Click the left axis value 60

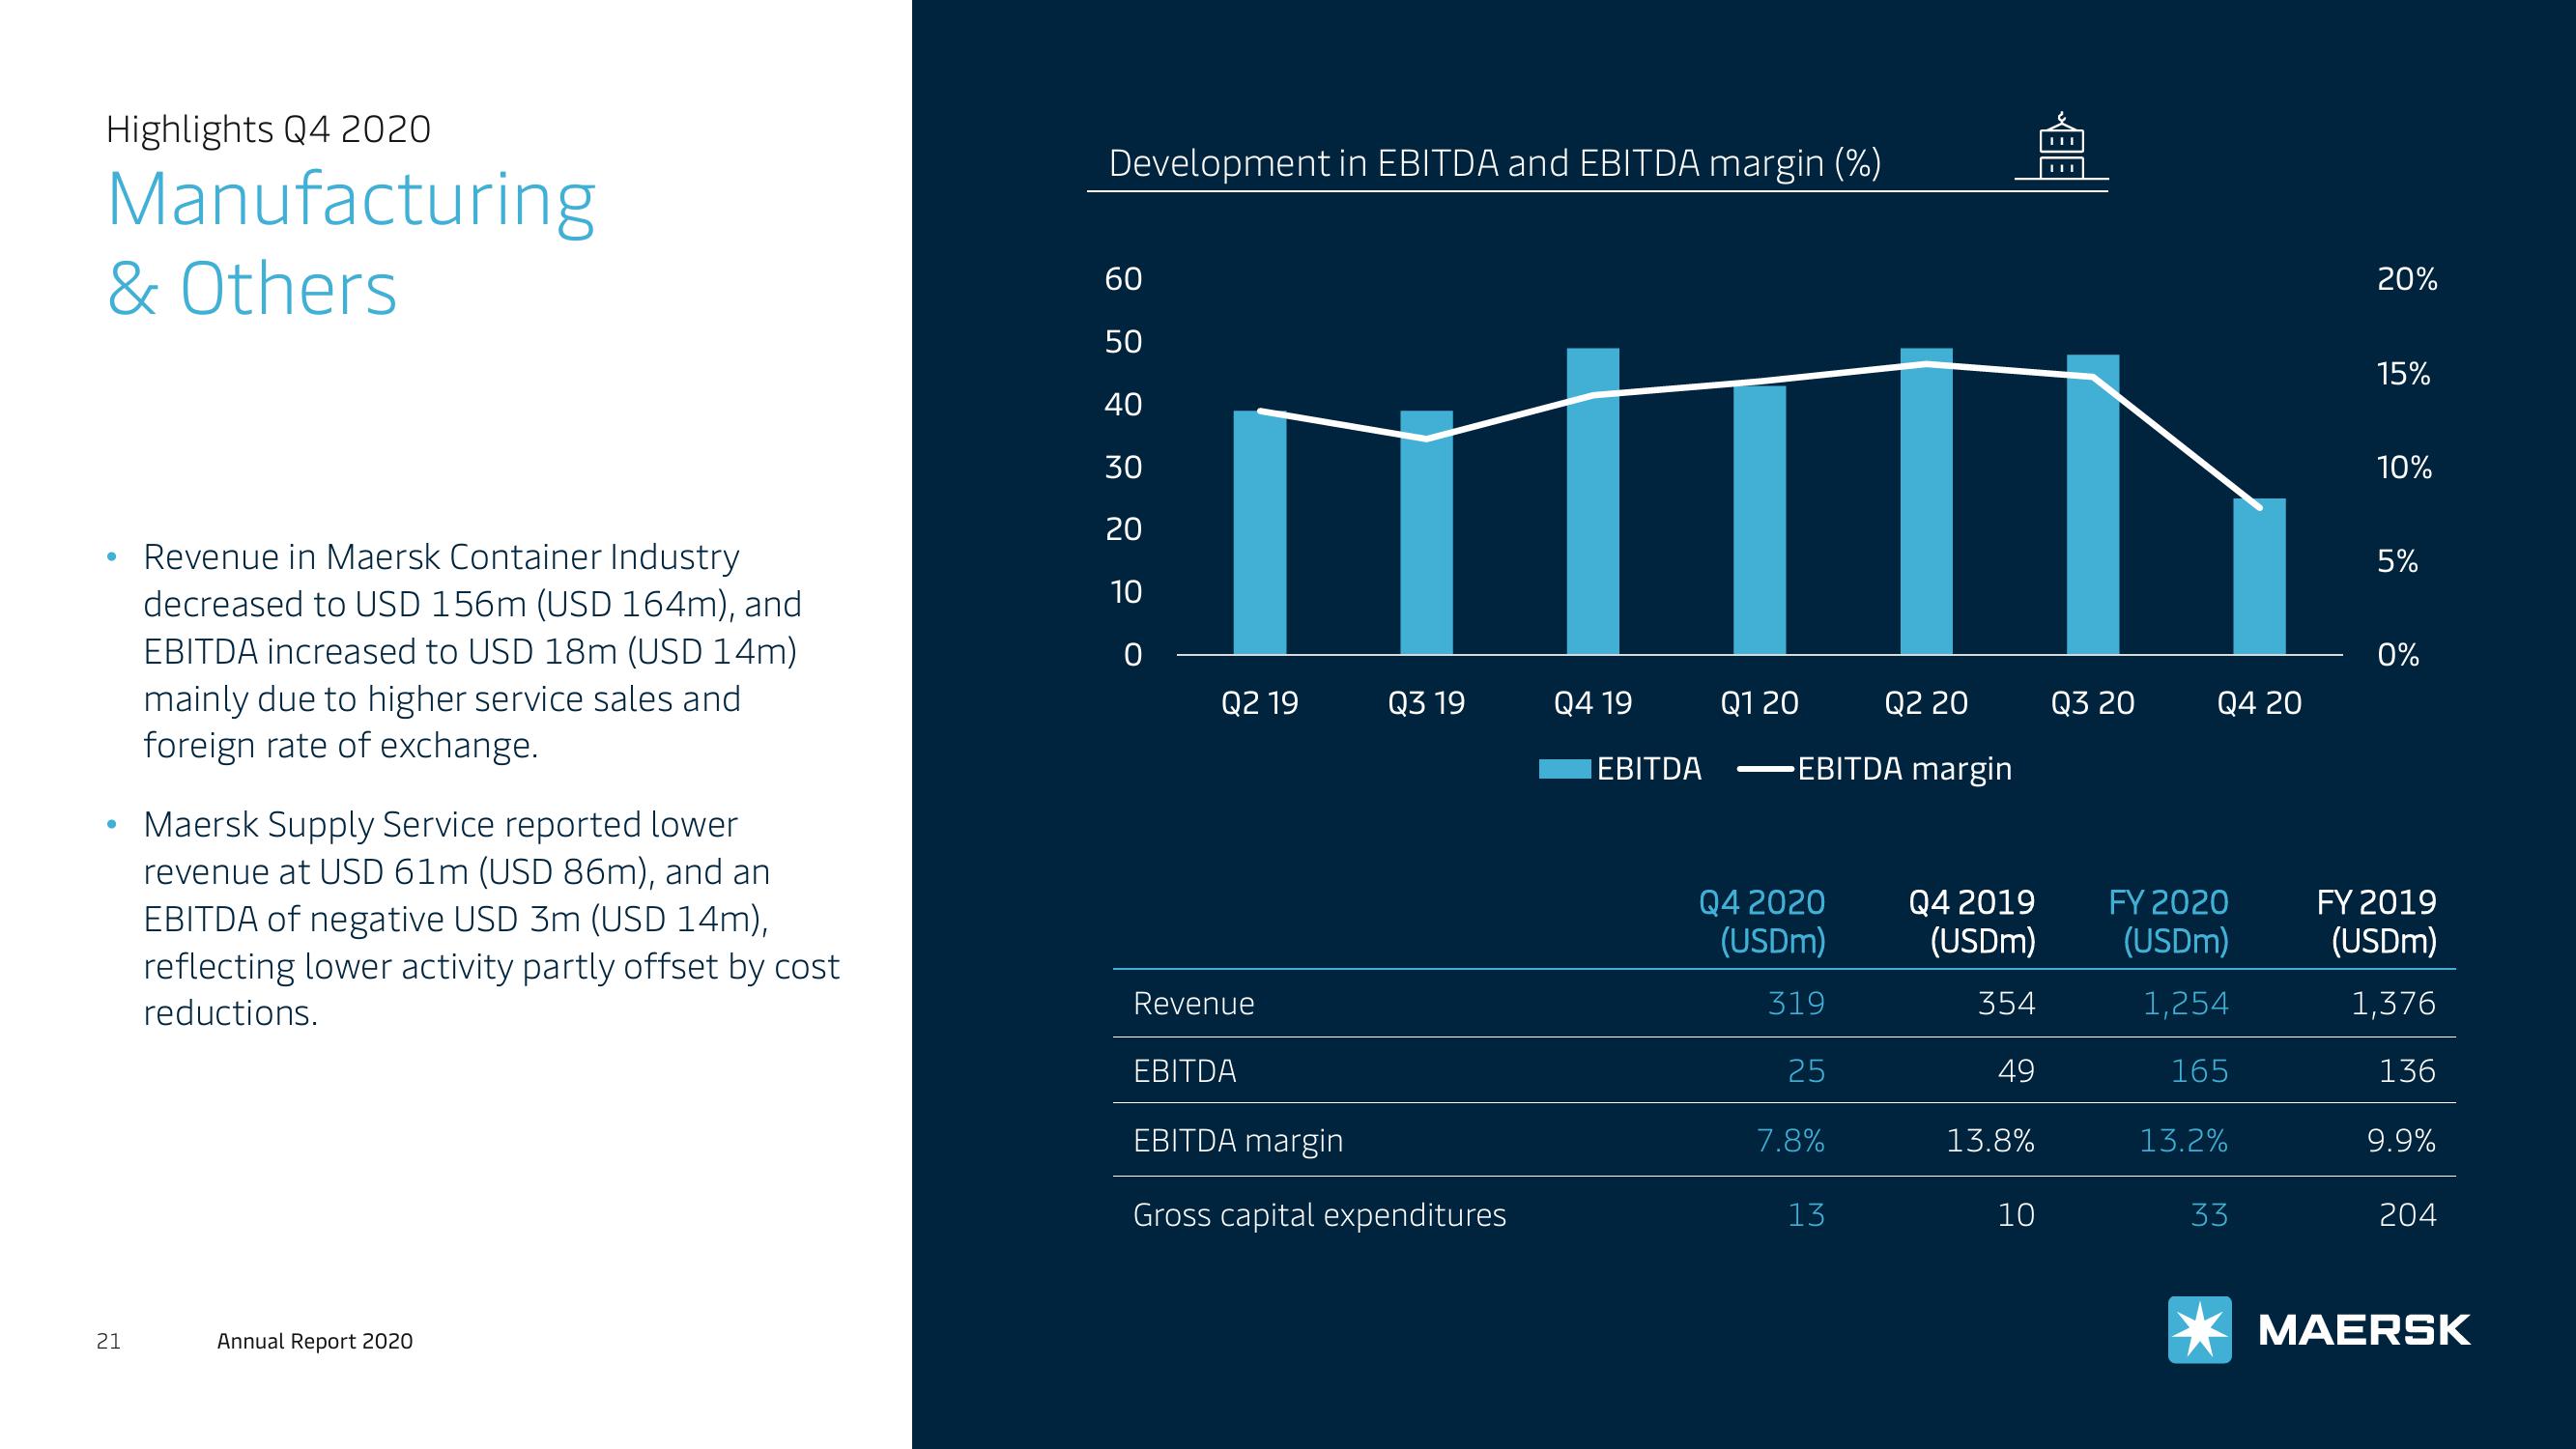pos(1123,279)
